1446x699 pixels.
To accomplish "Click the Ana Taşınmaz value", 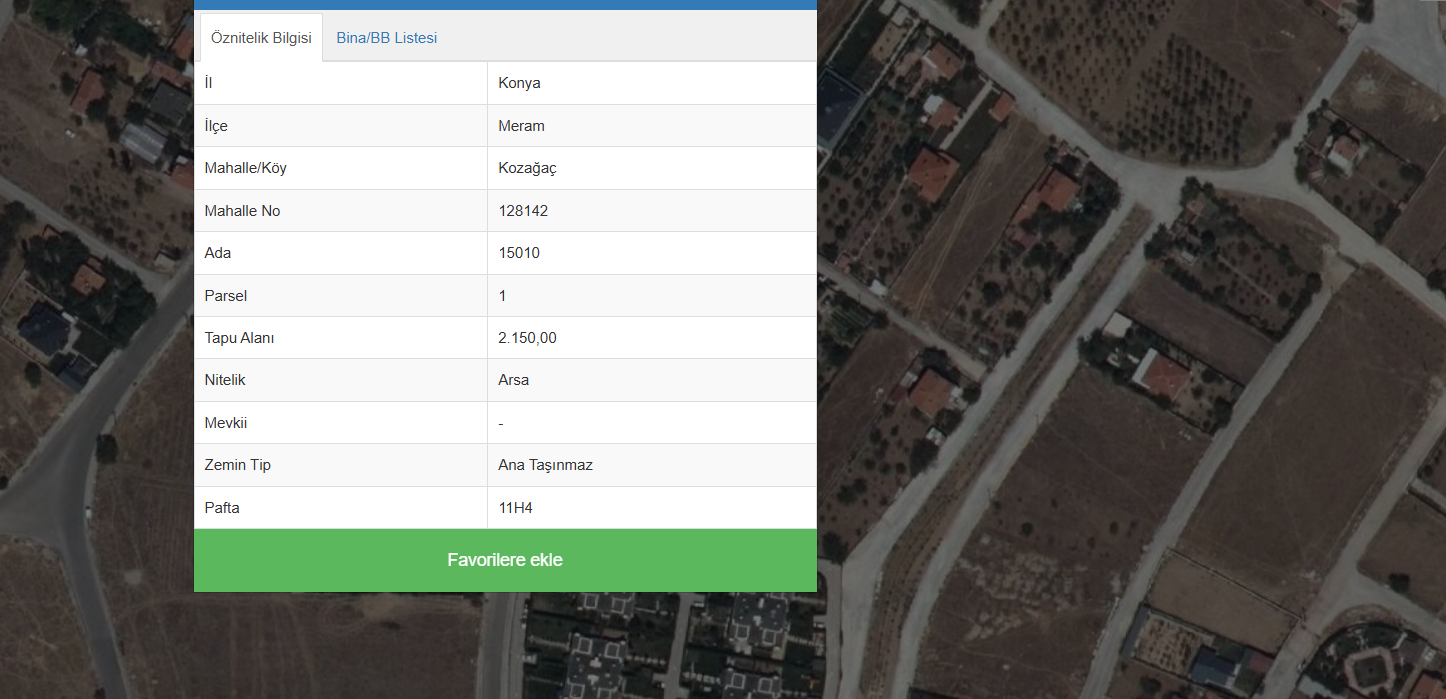I will pos(545,465).
